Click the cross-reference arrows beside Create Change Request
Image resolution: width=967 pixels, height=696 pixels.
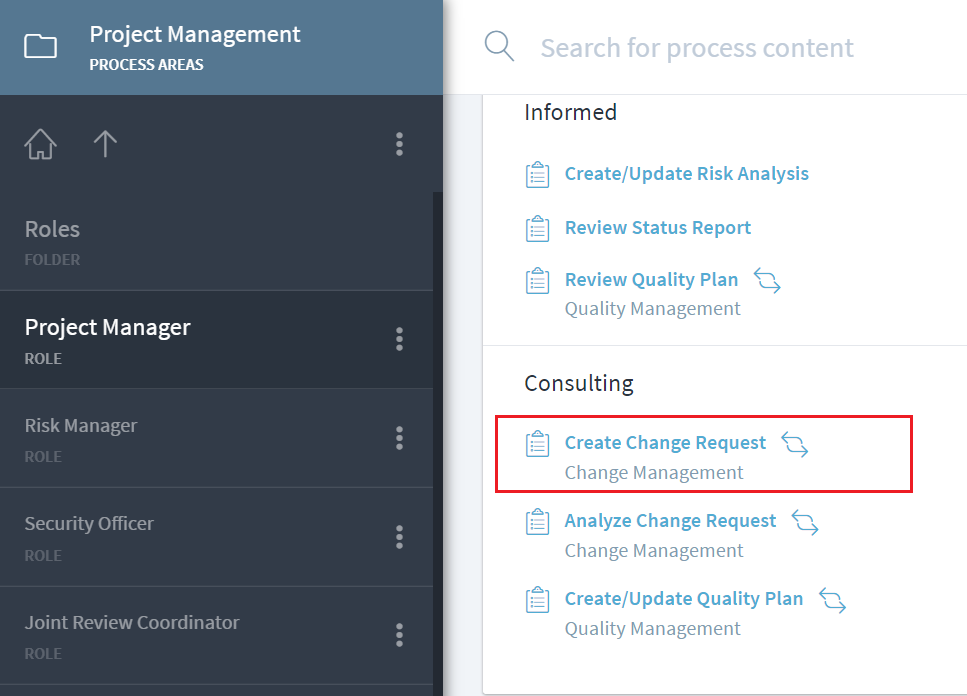795,443
